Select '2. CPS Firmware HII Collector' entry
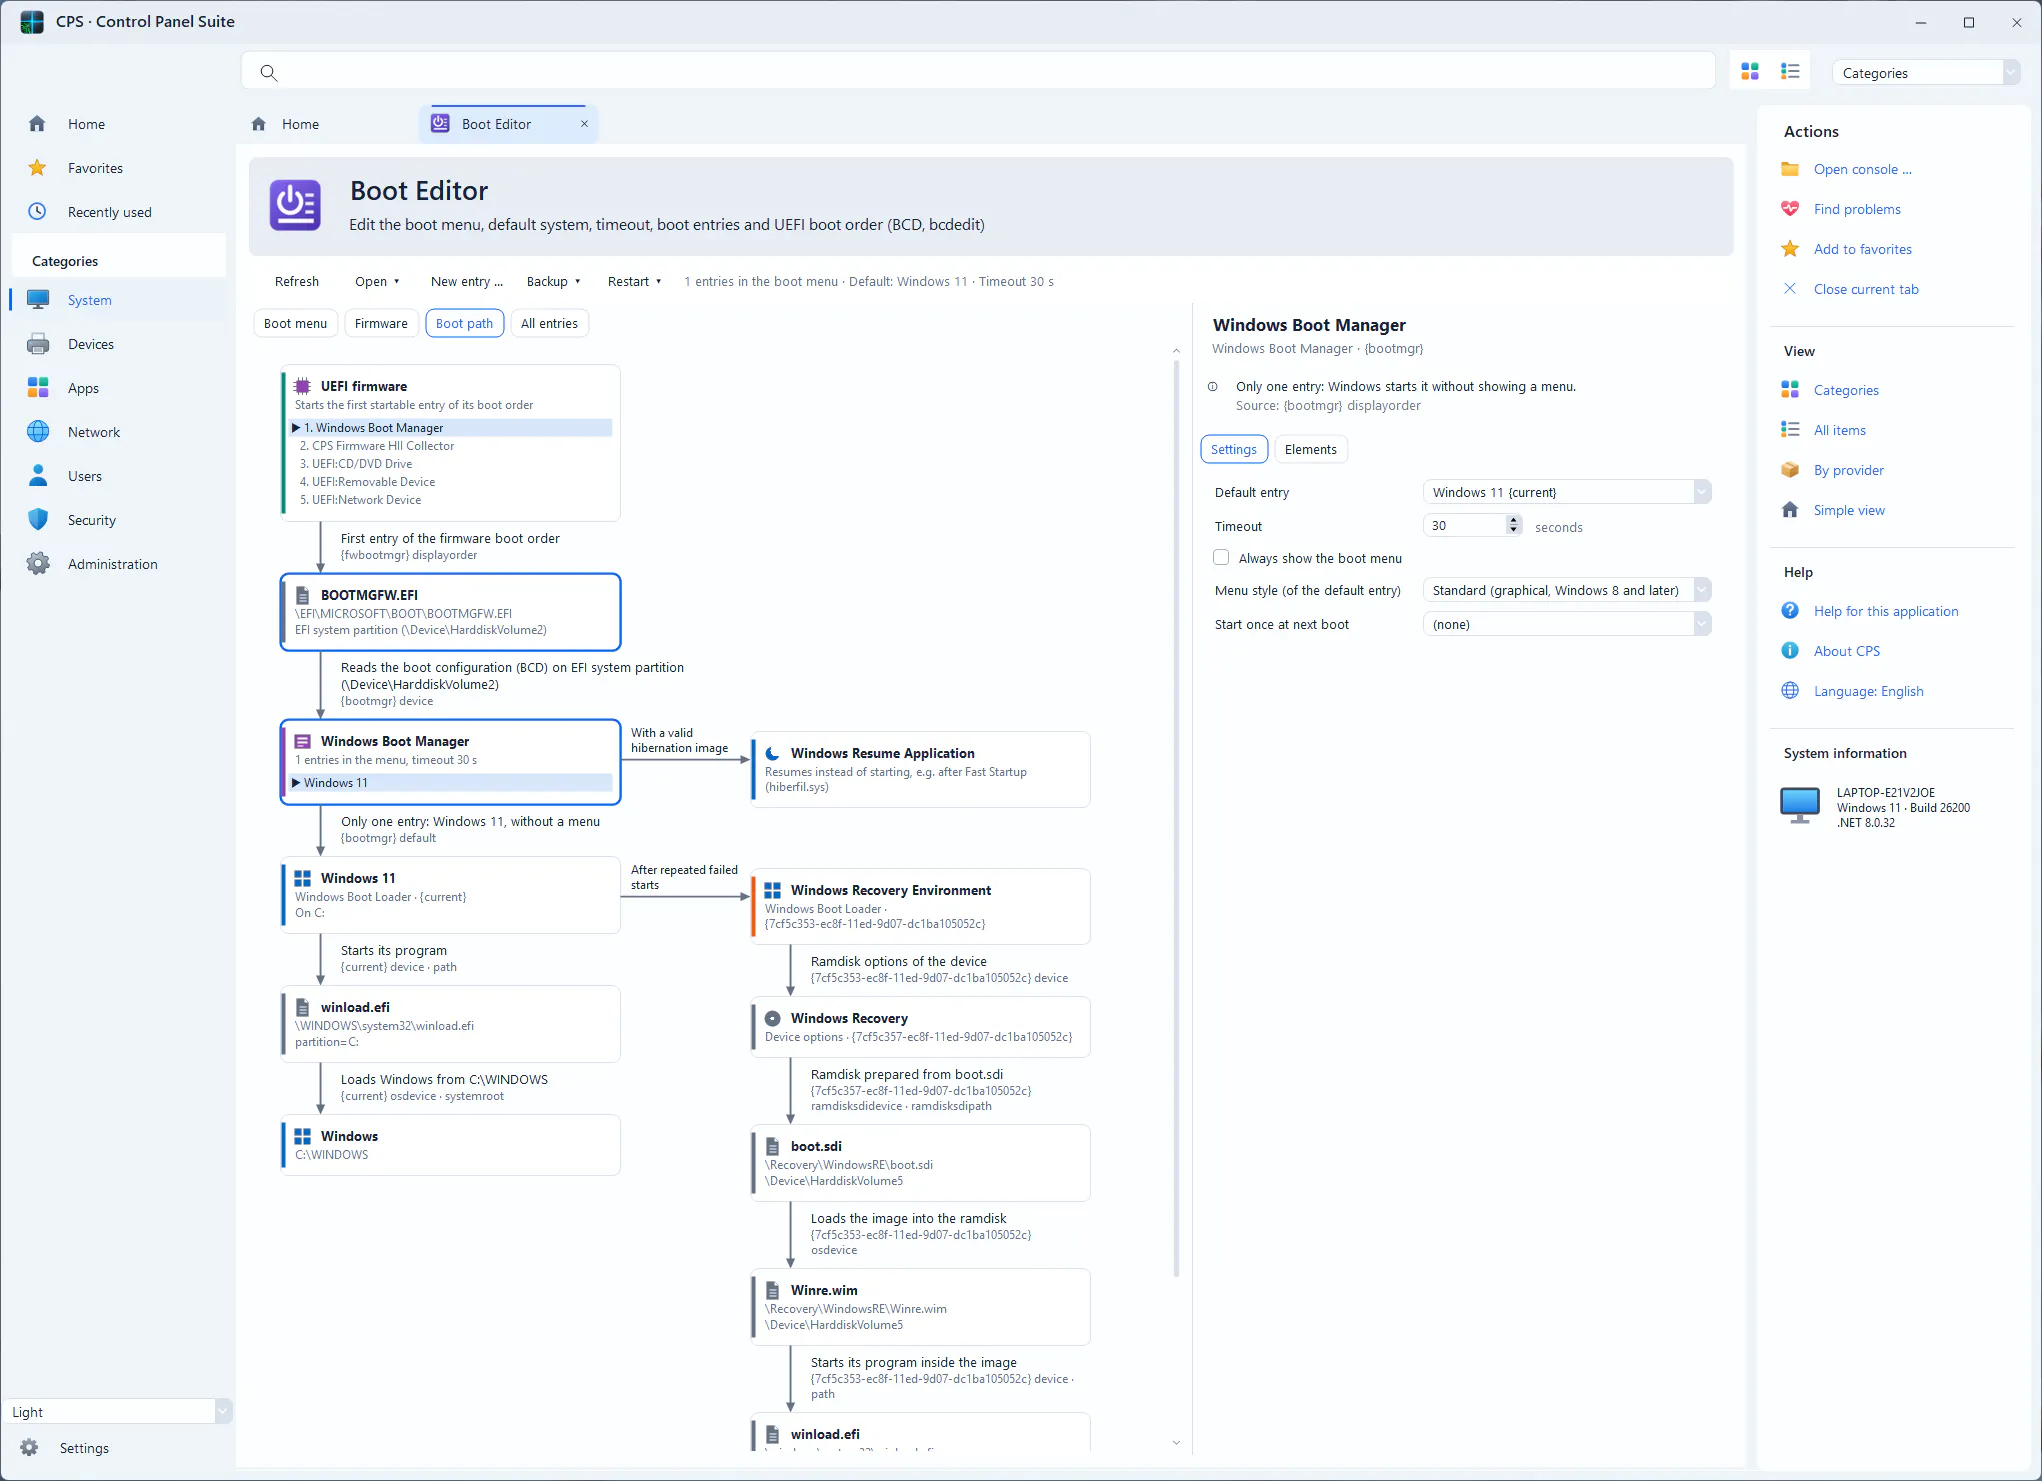The width and height of the screenshot is (2042, 1481). point(377,446)
